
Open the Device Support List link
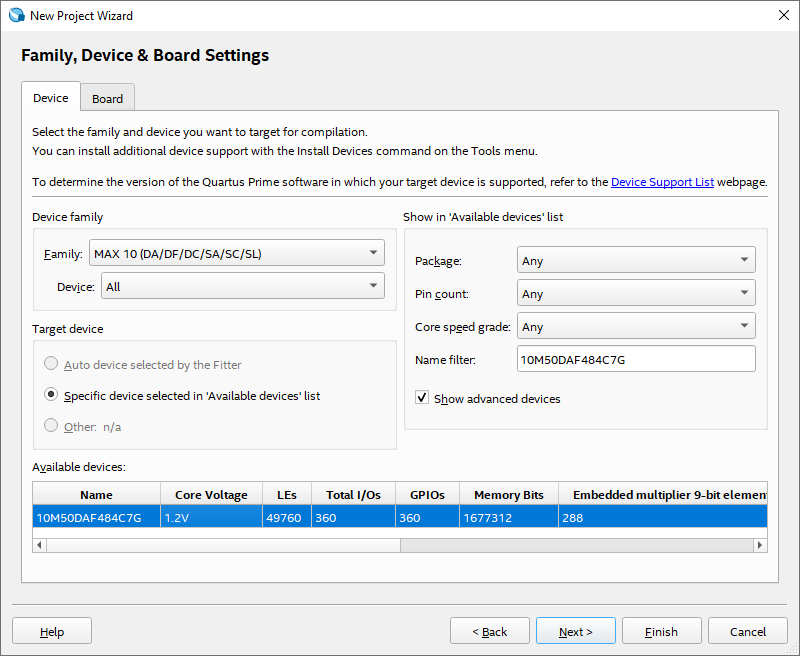point(662,182)
